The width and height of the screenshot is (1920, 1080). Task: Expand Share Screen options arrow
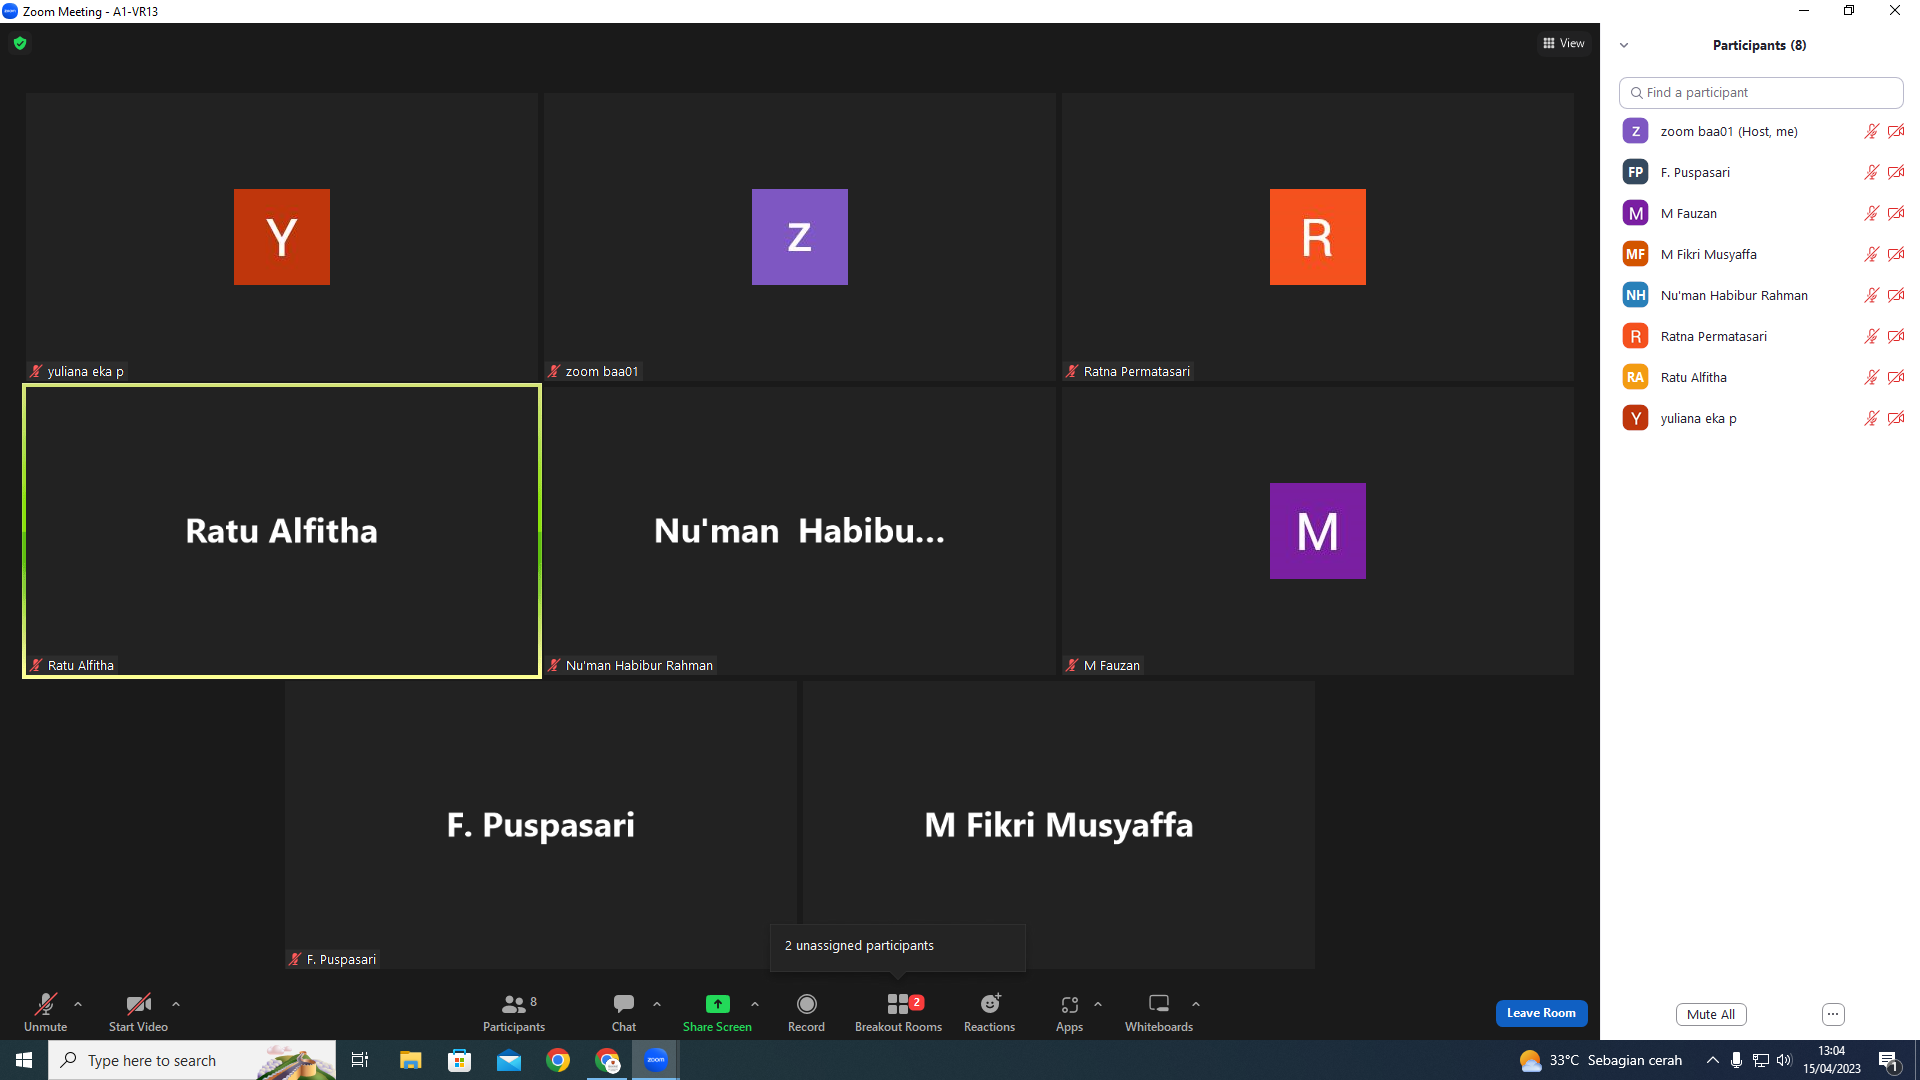(x=755, y=1004)
